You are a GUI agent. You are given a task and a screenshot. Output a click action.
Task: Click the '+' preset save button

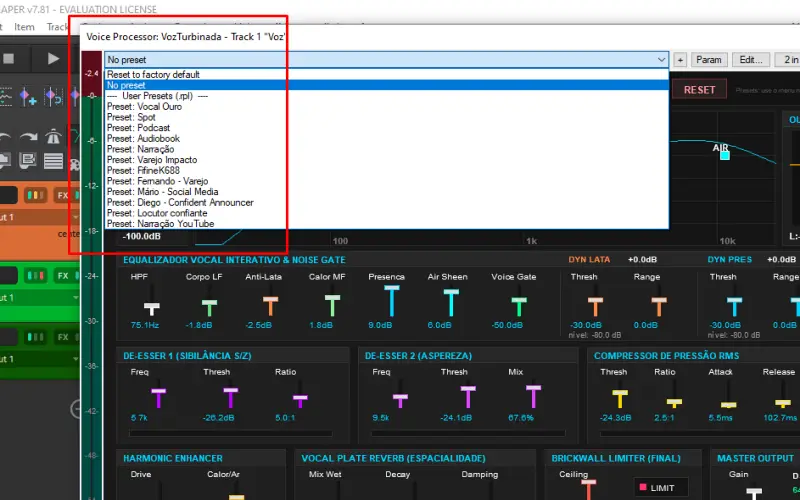pyautogui.click(x=680, y=60)
